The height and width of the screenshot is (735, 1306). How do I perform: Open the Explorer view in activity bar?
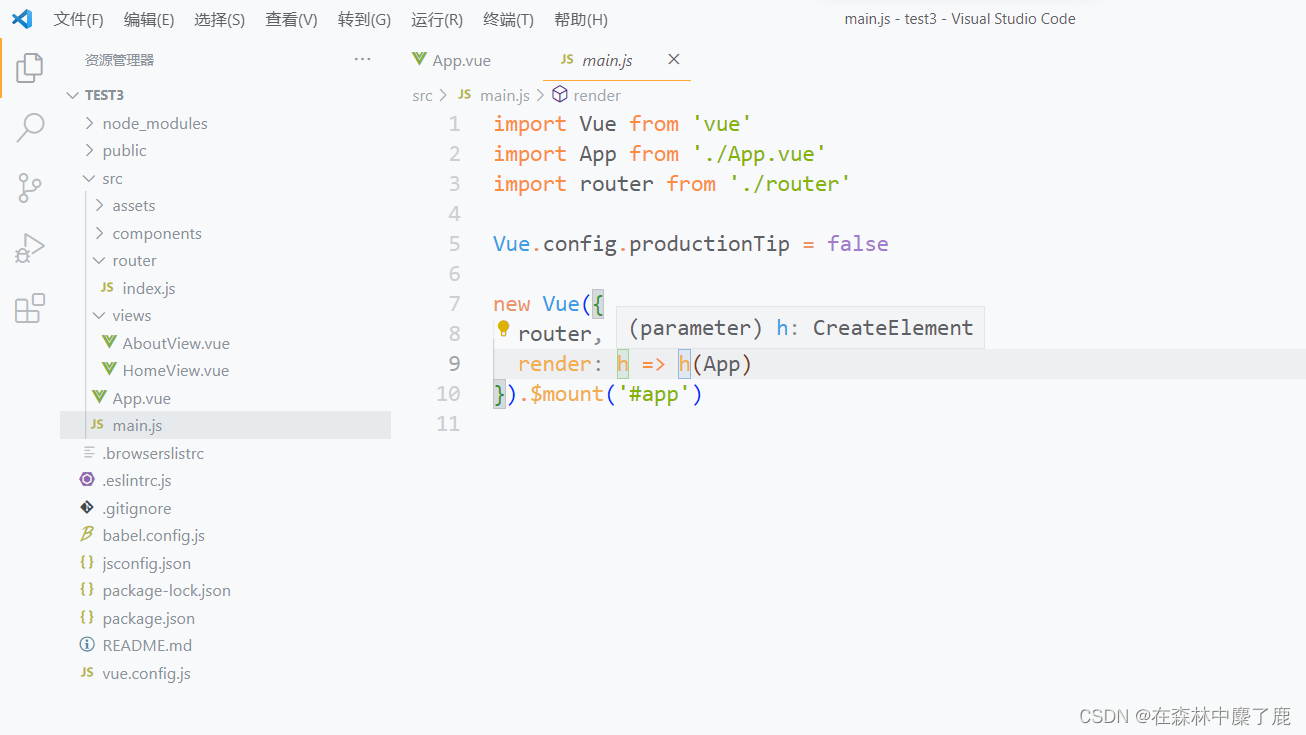pyautogui.click(x=30, y=68)
